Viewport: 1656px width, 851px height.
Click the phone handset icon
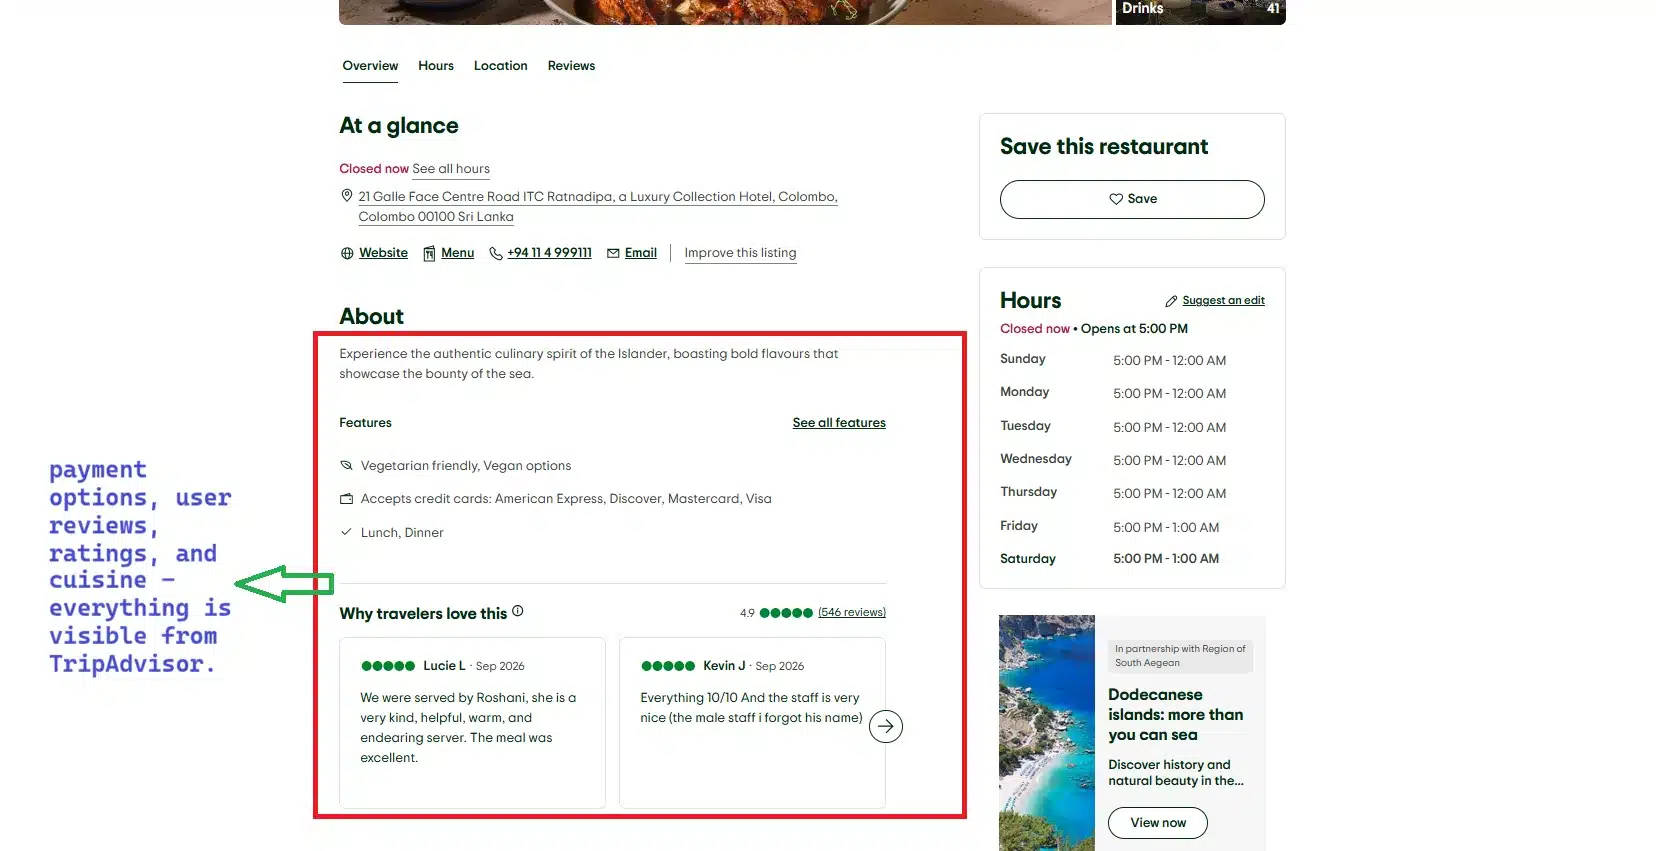click(495, 253)
